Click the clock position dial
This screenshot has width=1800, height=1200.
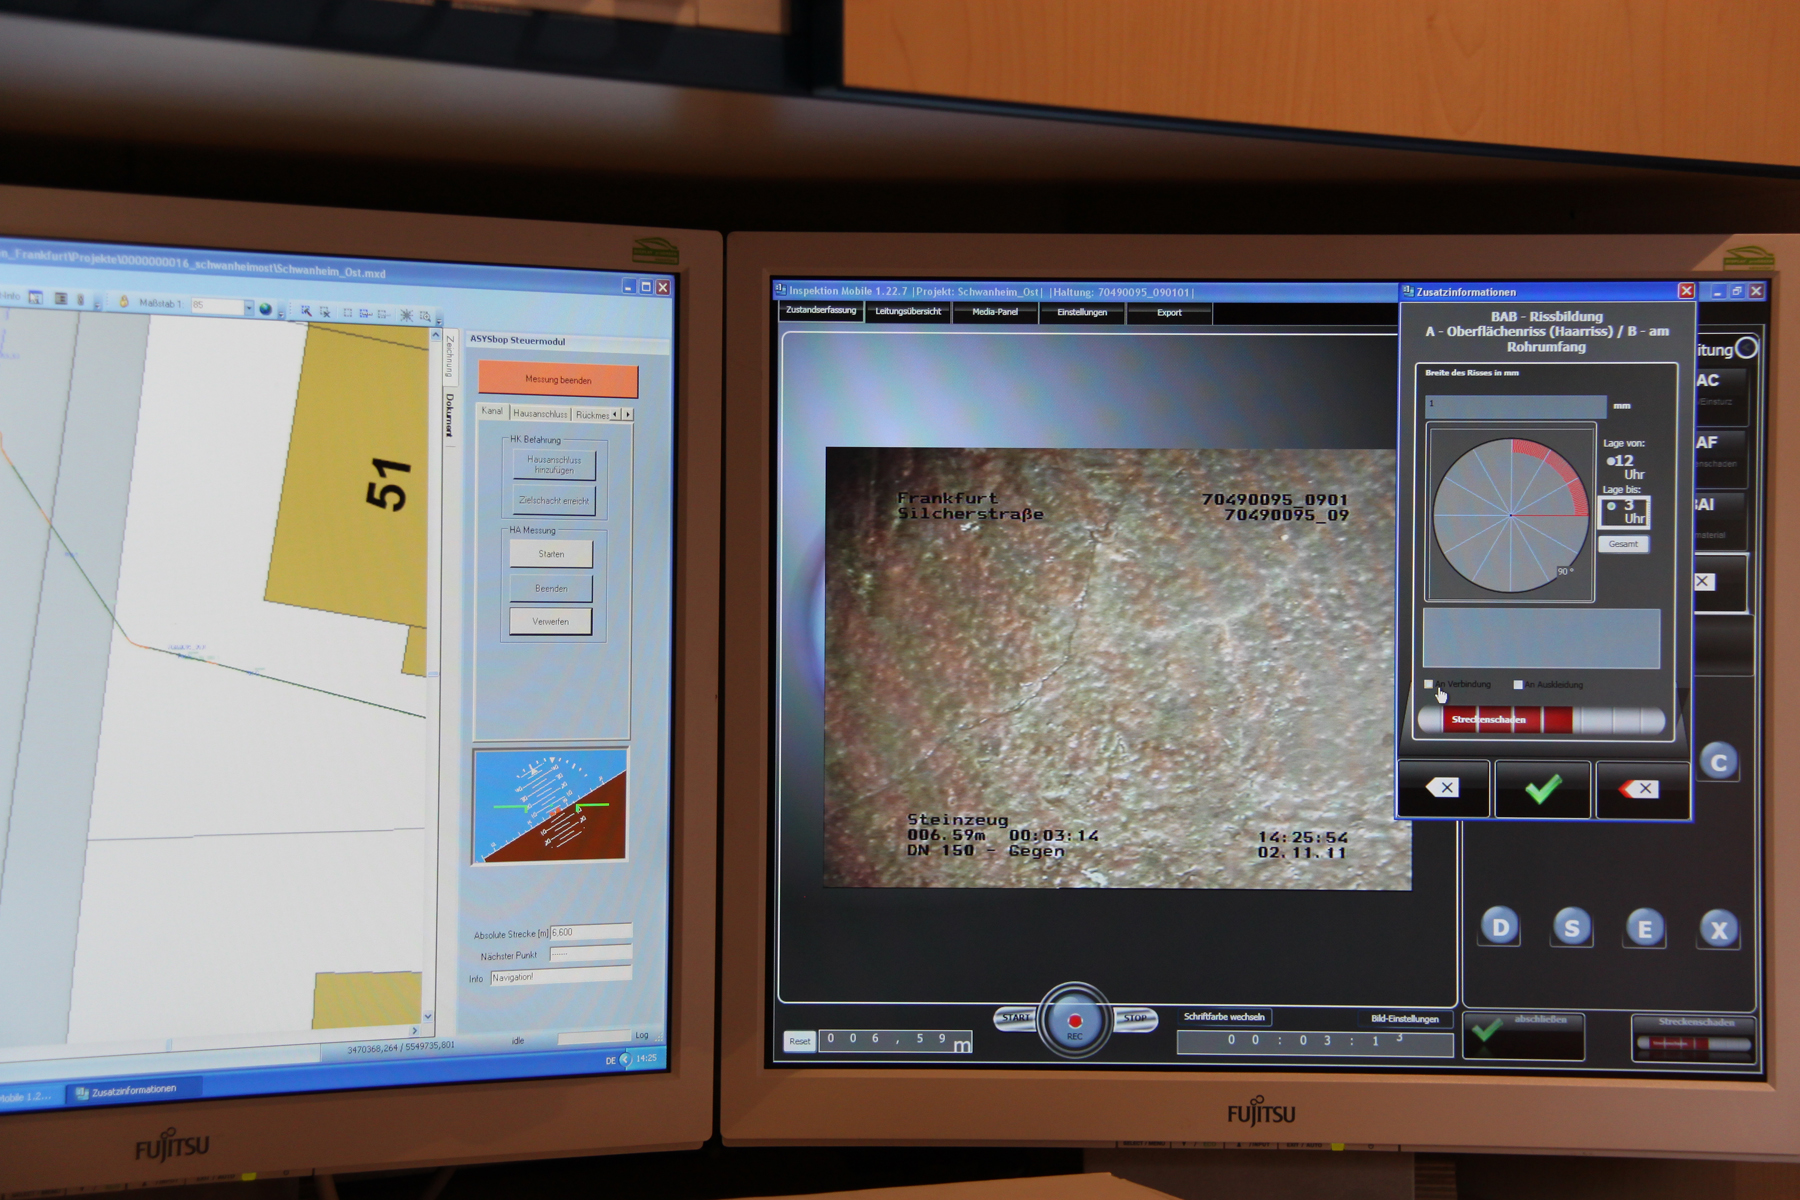point(1510,514)
